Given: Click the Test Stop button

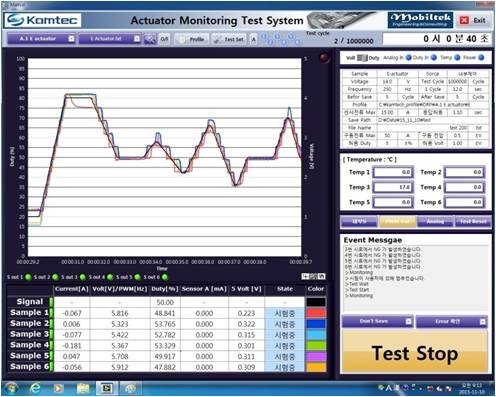Looking at the screenshot, I should click(x=415, y=353).
